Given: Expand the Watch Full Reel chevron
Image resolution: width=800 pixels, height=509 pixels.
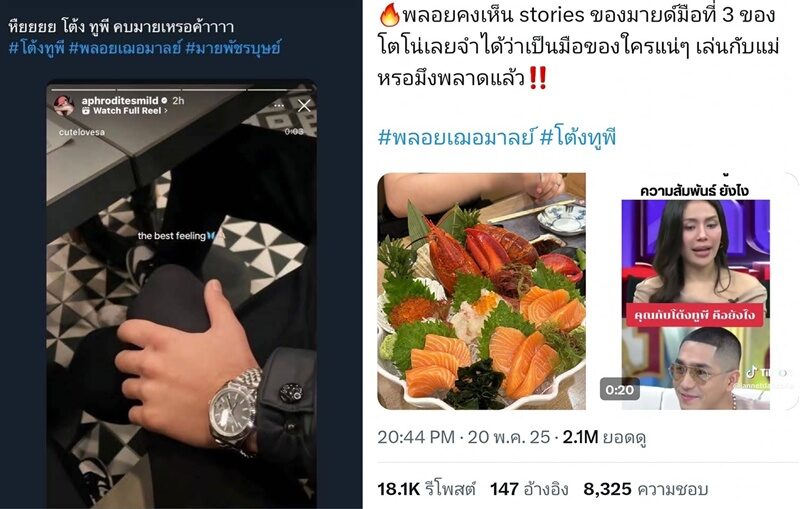Looking at the screenshot, I should [x=165, y=111].
